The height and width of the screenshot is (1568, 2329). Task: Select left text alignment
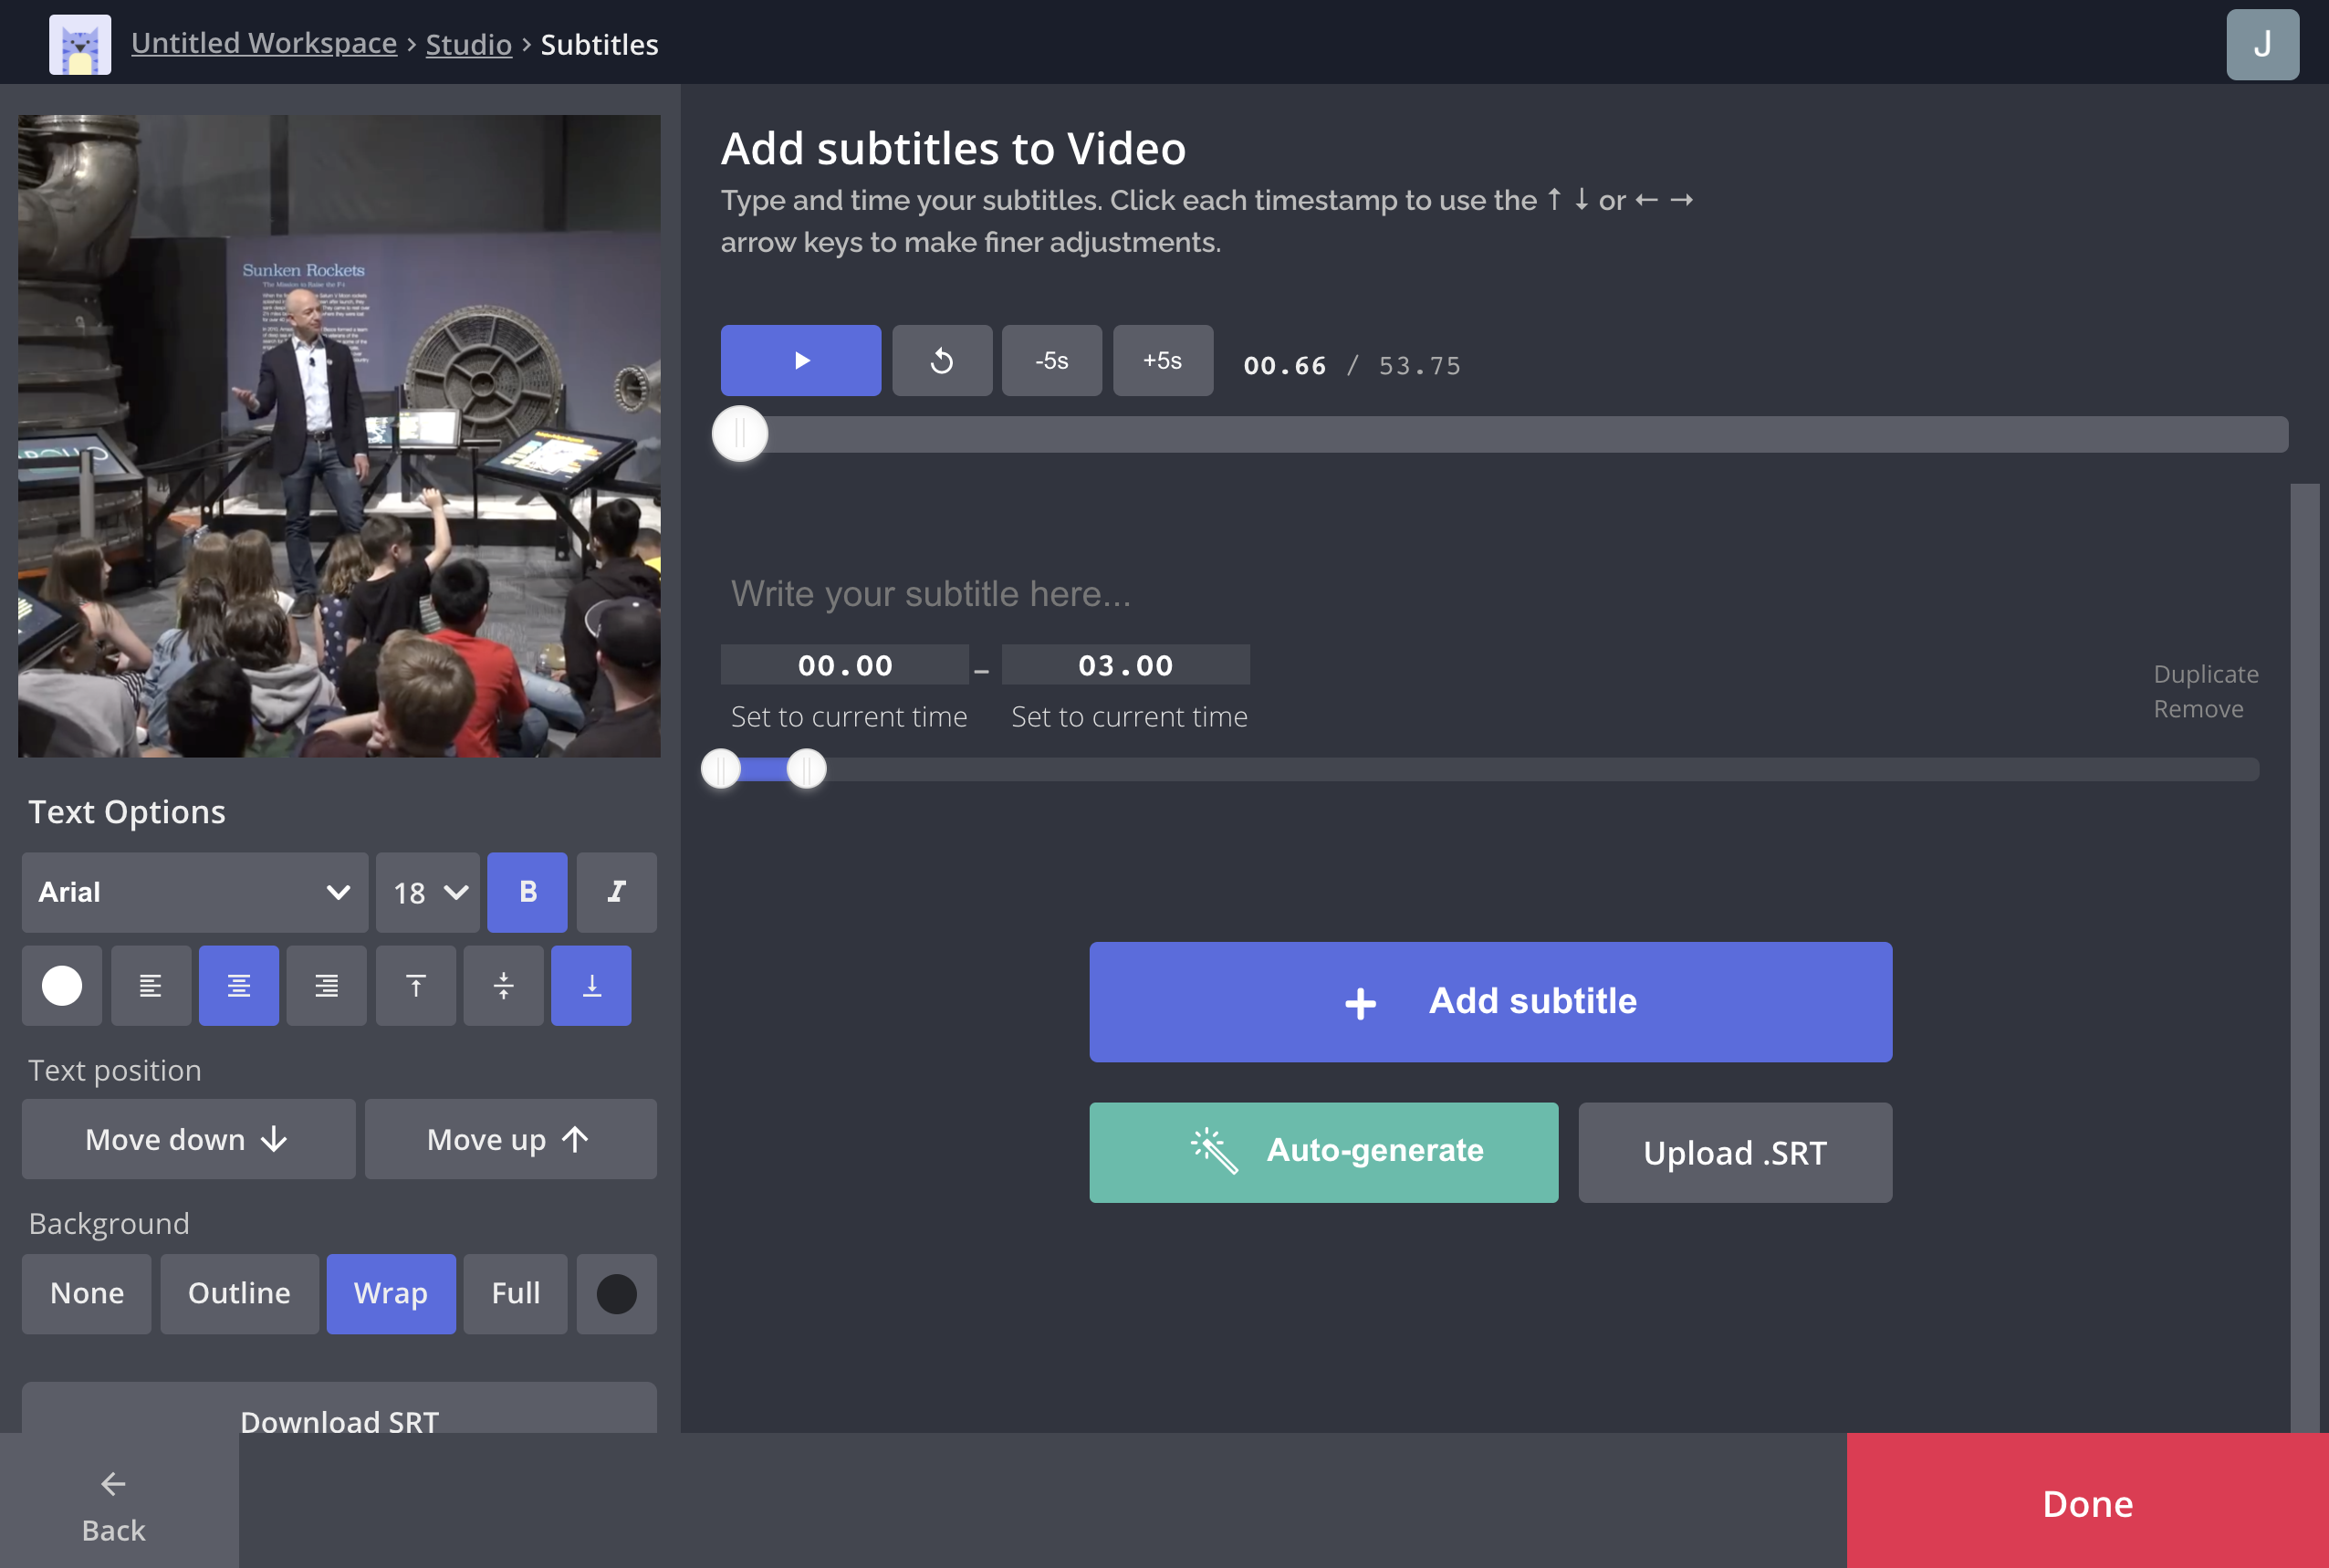pos(150,985)
